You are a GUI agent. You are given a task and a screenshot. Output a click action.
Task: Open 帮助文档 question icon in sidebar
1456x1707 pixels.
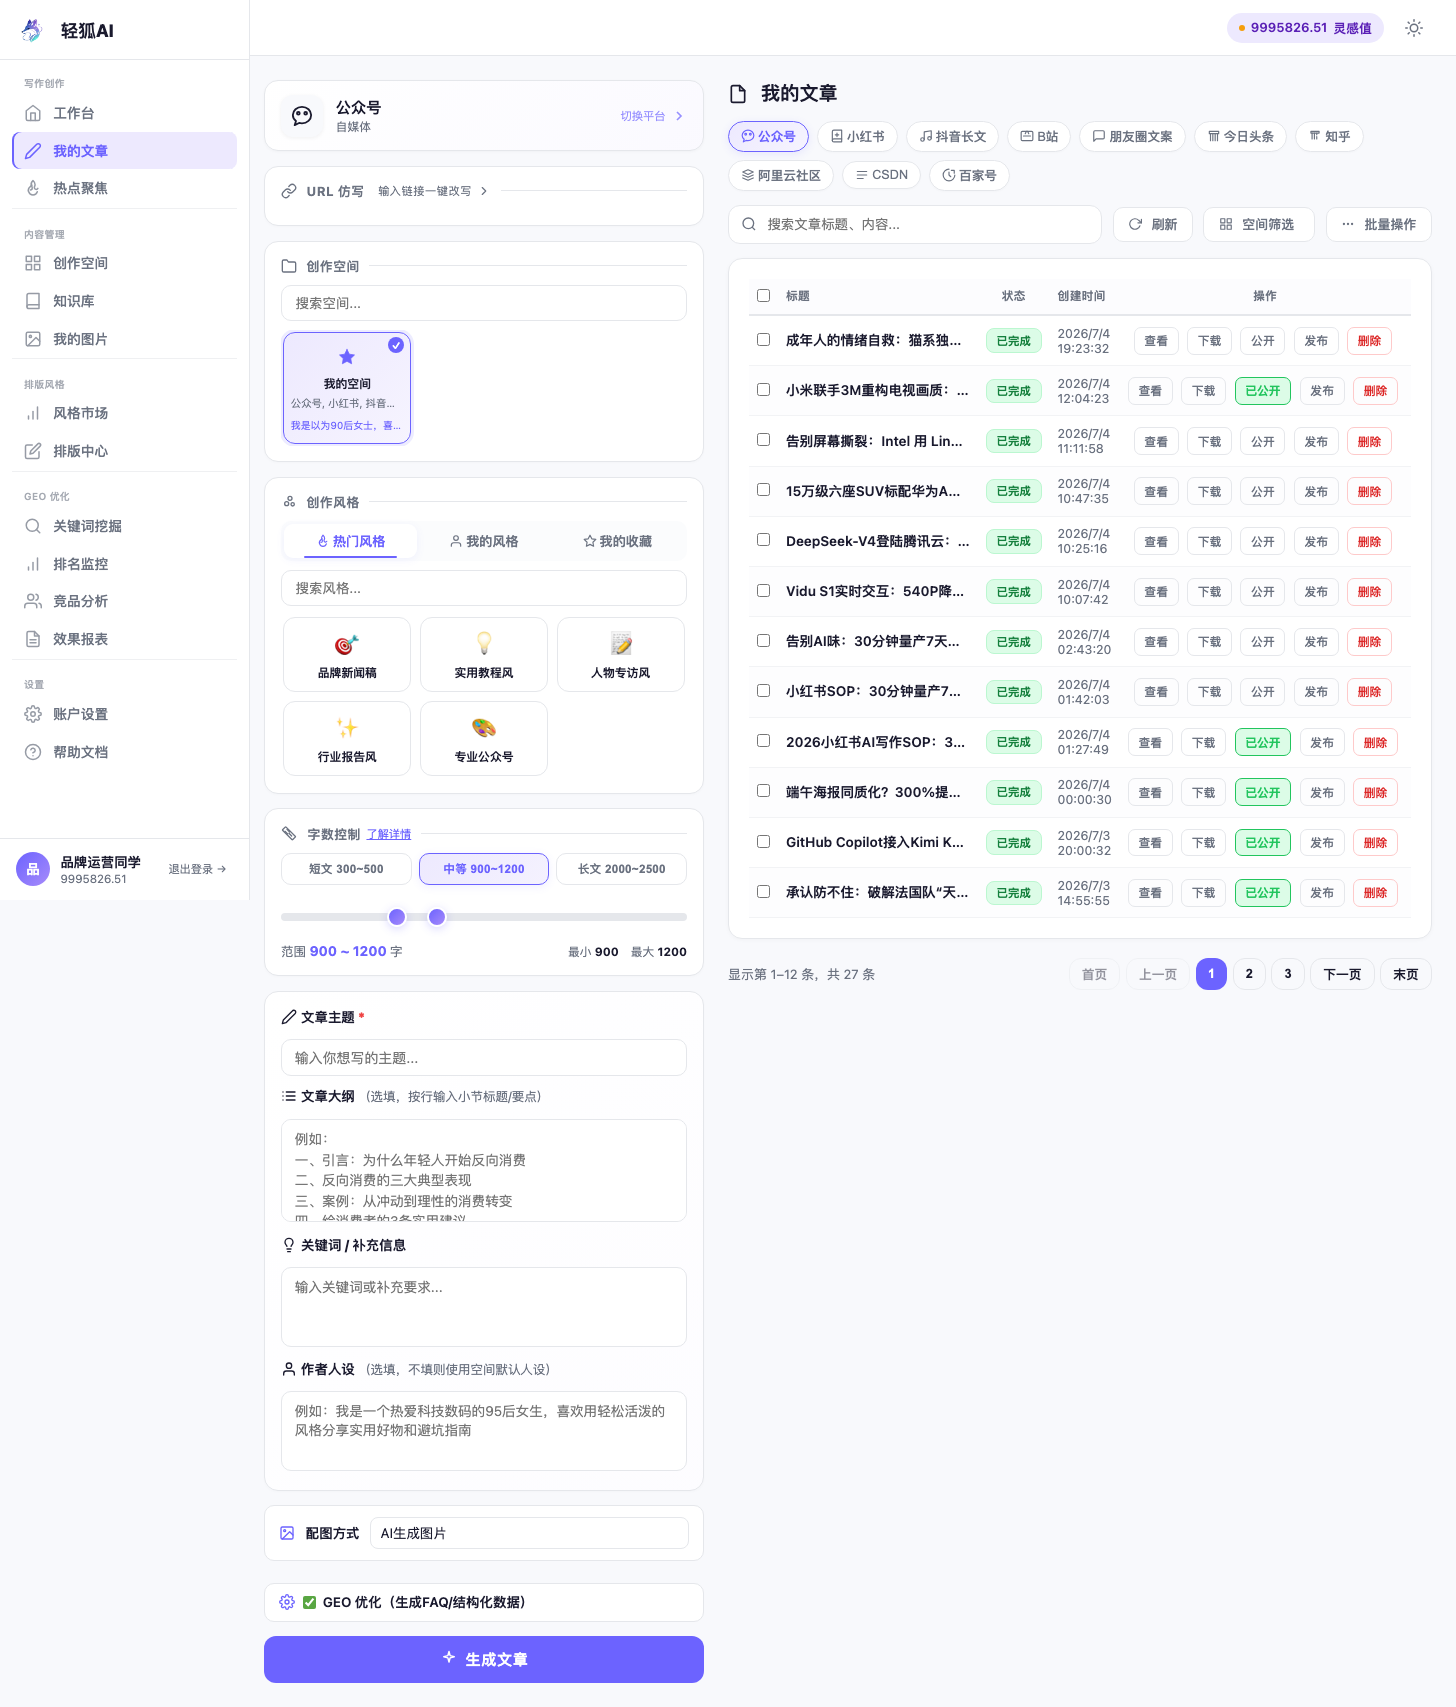(x=33, y=752)
